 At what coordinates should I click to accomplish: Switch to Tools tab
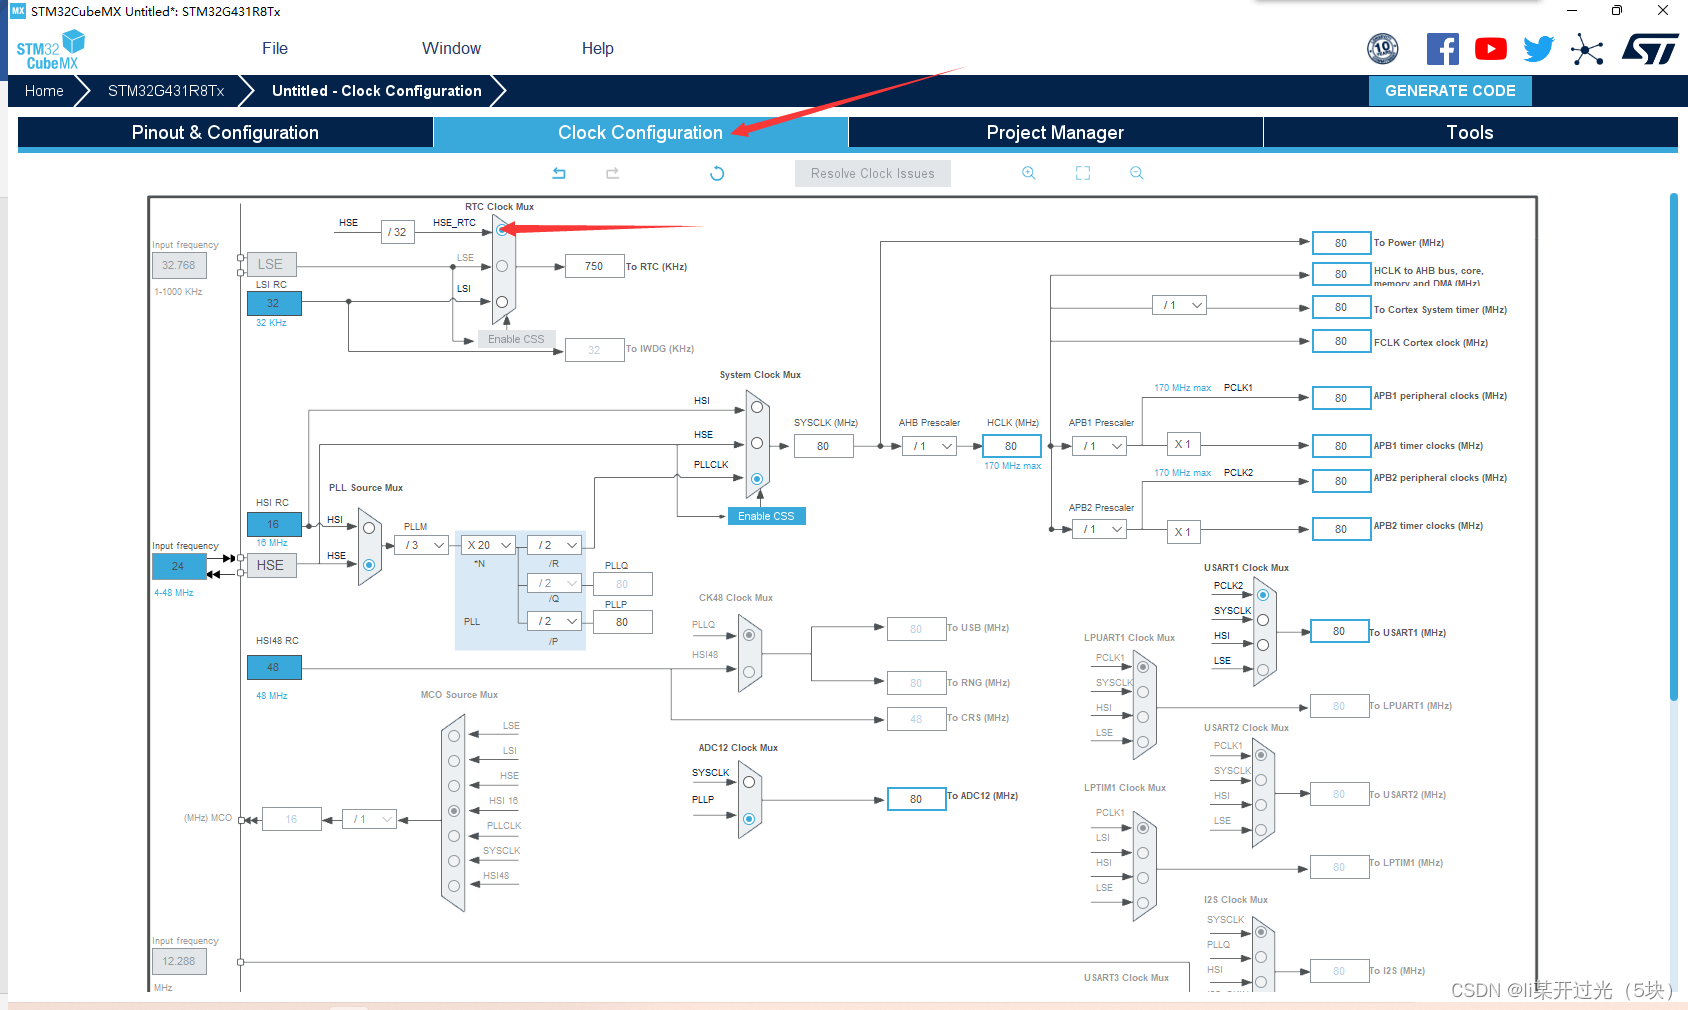click(x=1470, y=132)
